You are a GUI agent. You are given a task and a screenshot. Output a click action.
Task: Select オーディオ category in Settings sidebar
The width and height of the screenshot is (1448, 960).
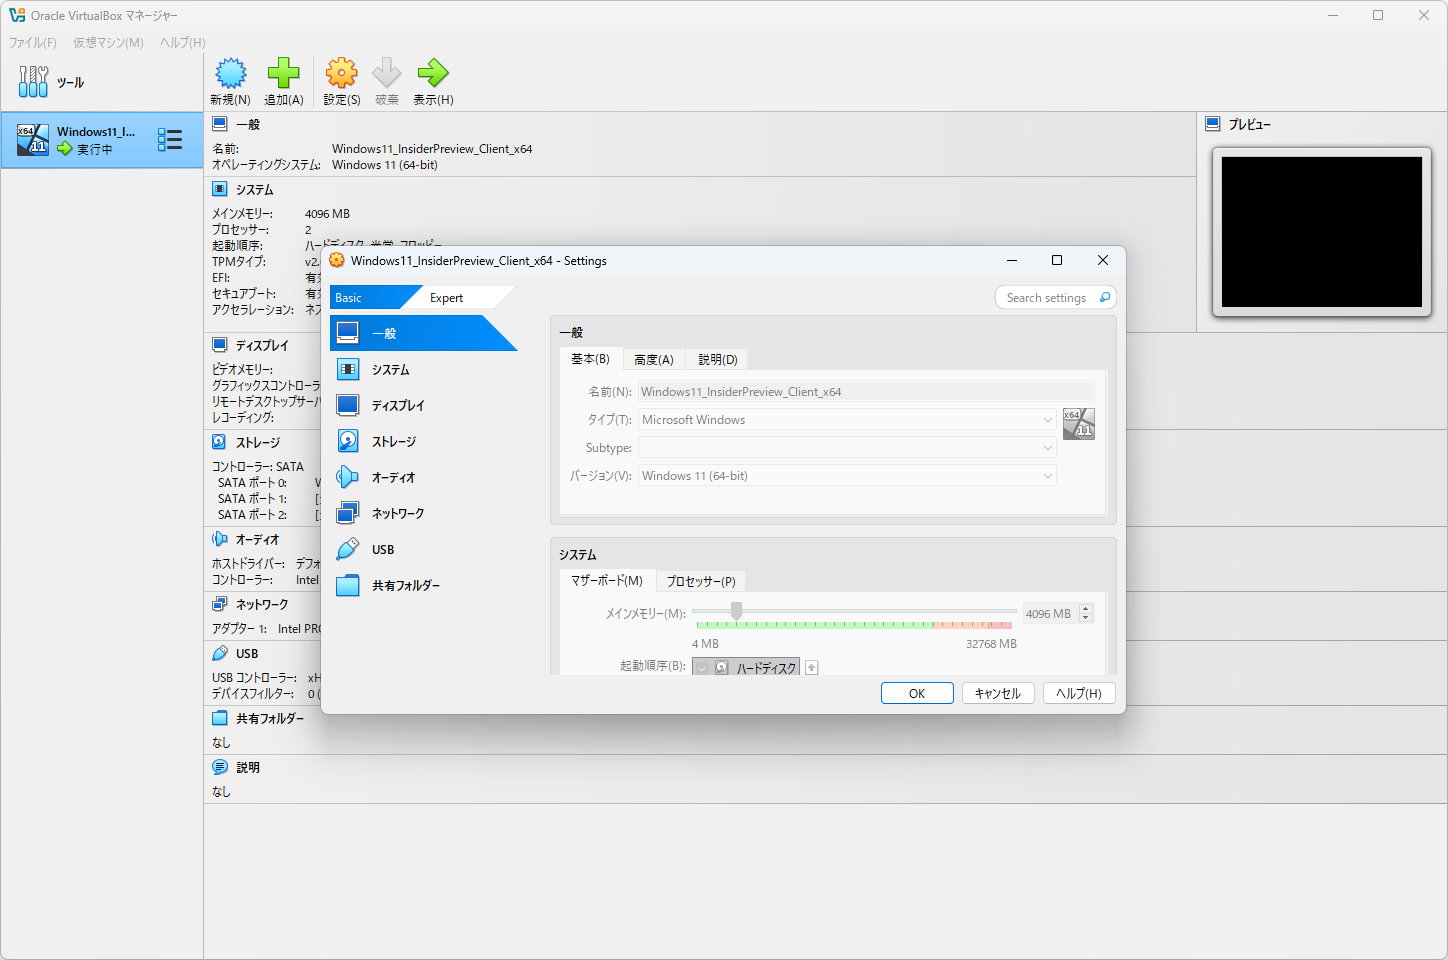(423, 477)
